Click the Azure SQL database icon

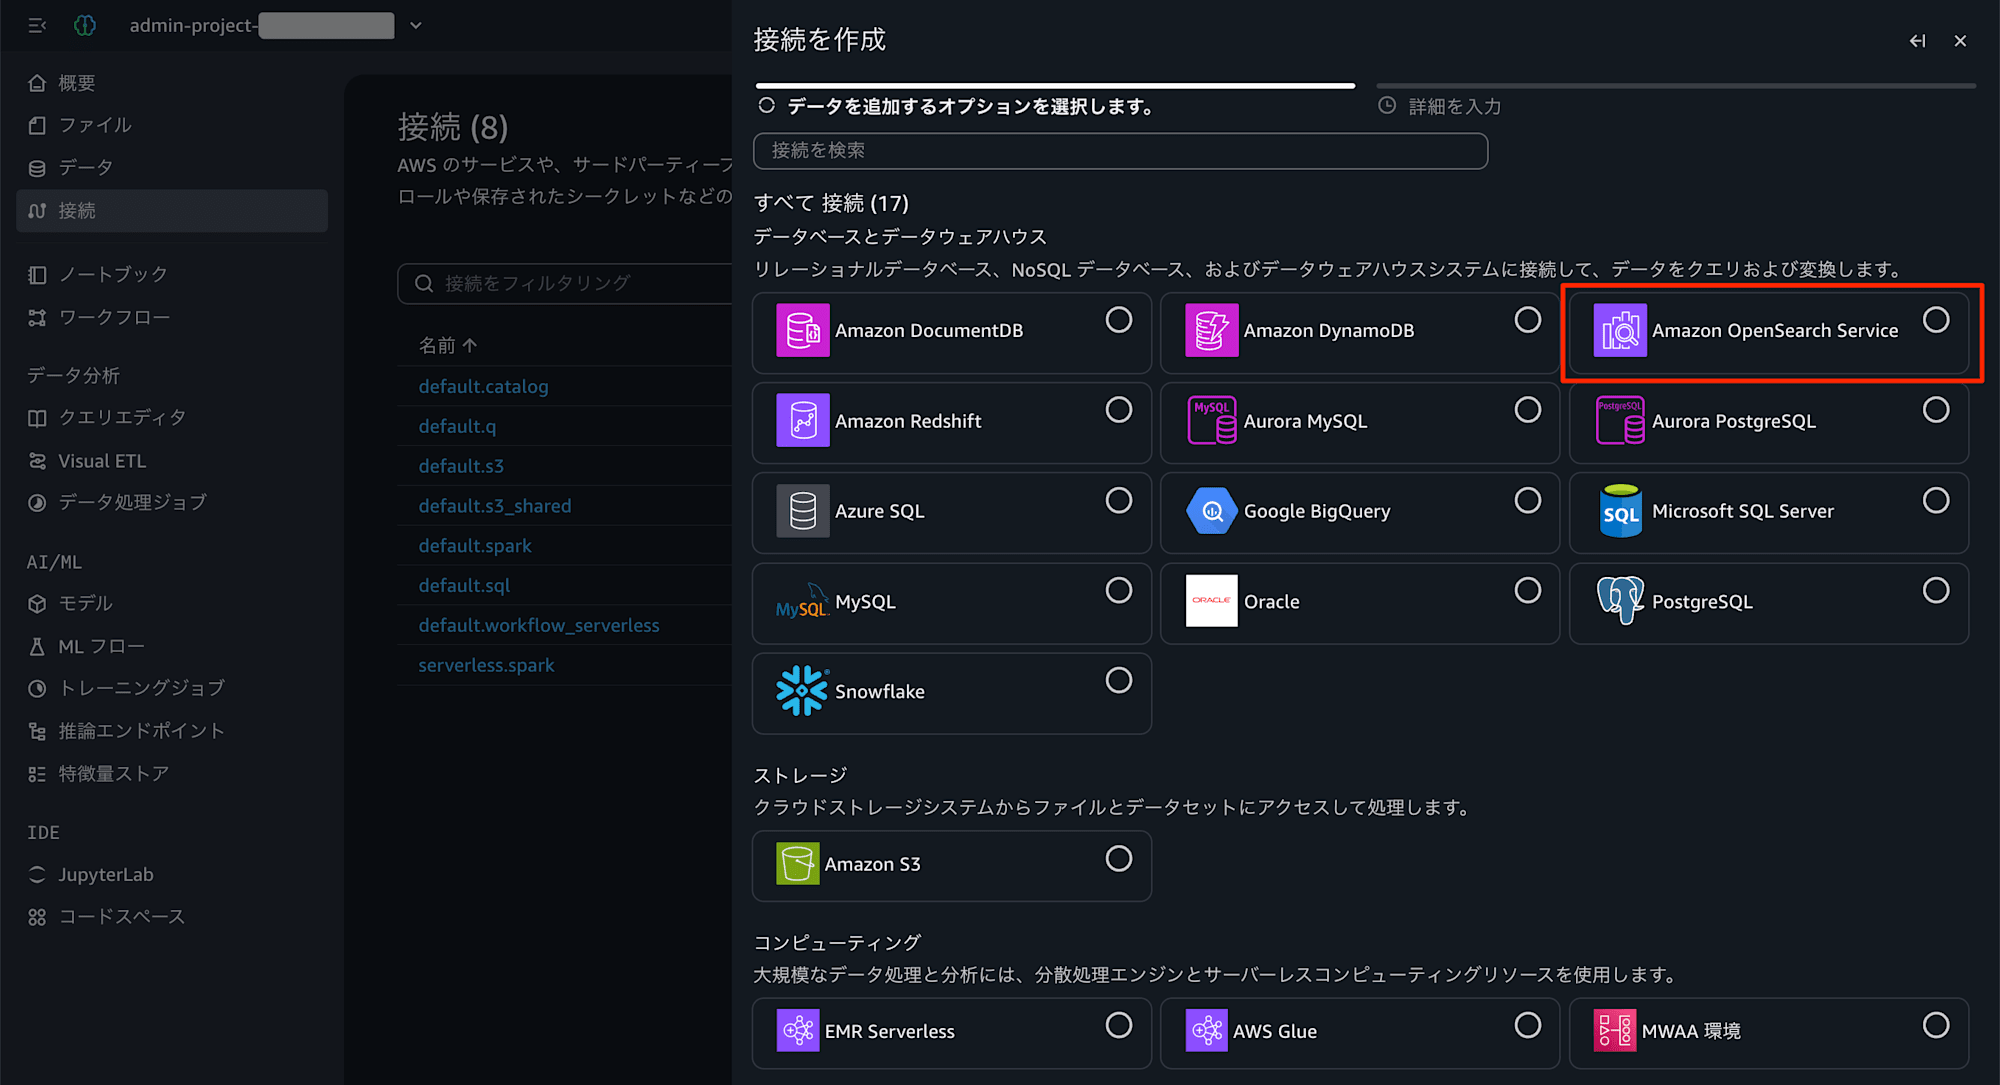tap(802, 511)
